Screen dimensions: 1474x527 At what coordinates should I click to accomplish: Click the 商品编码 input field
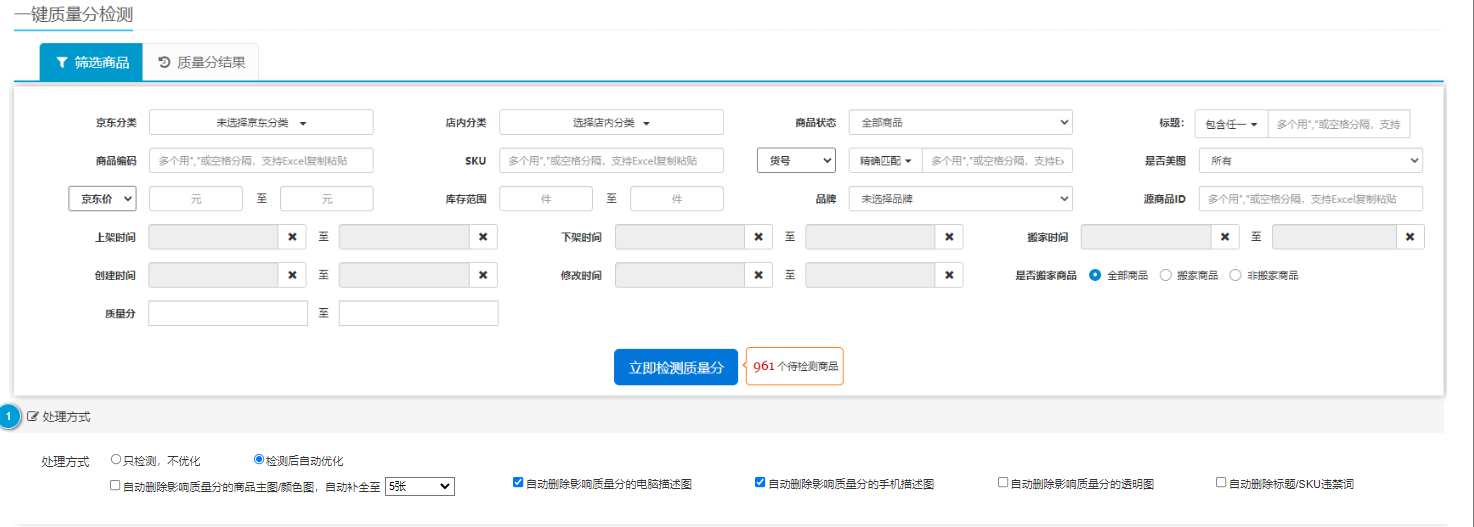(x=261, y=160)
